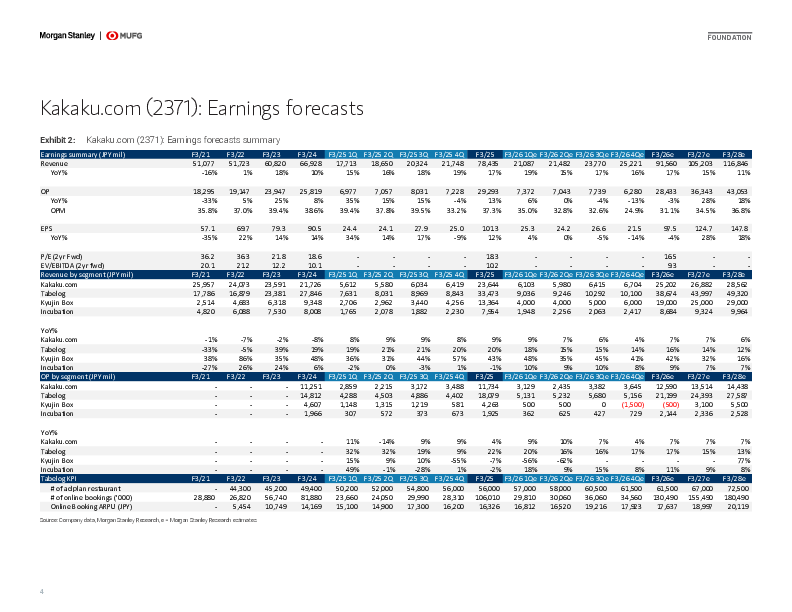Click Kyujin Box OP YoY F3/28e value 77%

coord(744,461)
